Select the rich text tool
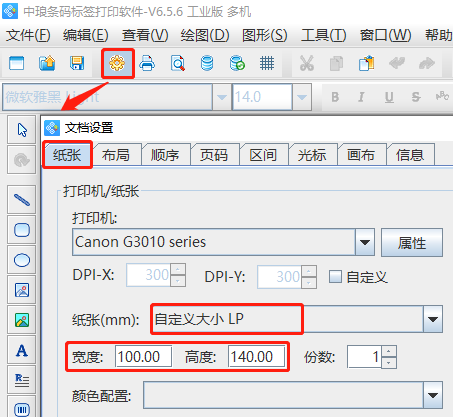 pos(22,380)
